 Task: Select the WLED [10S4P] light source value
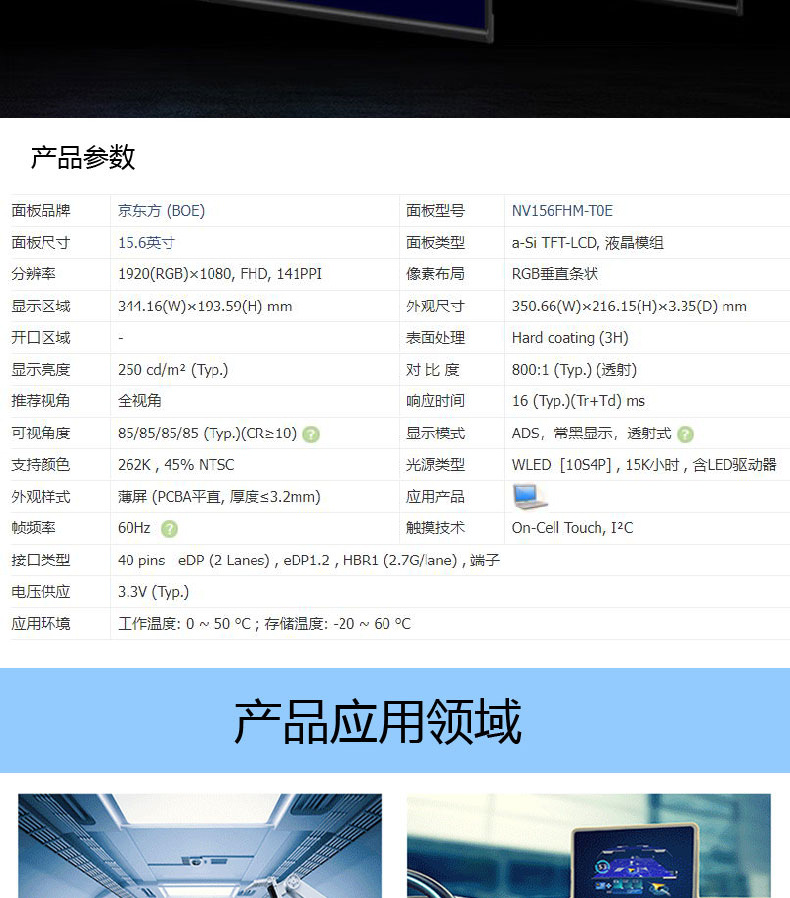click(x=644, y=465)
